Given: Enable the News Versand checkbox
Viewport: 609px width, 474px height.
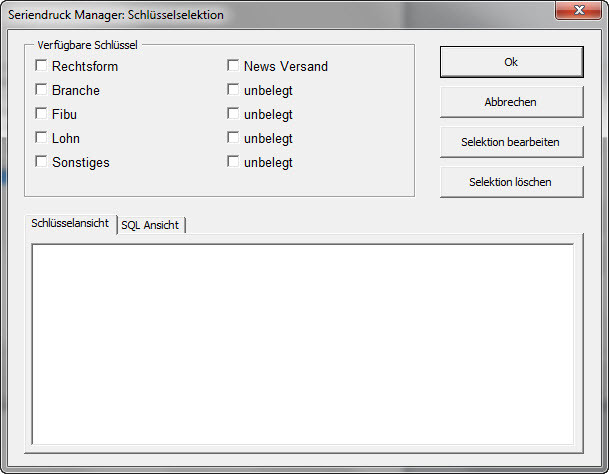Looking at the screenshot, I should (233, 65).
